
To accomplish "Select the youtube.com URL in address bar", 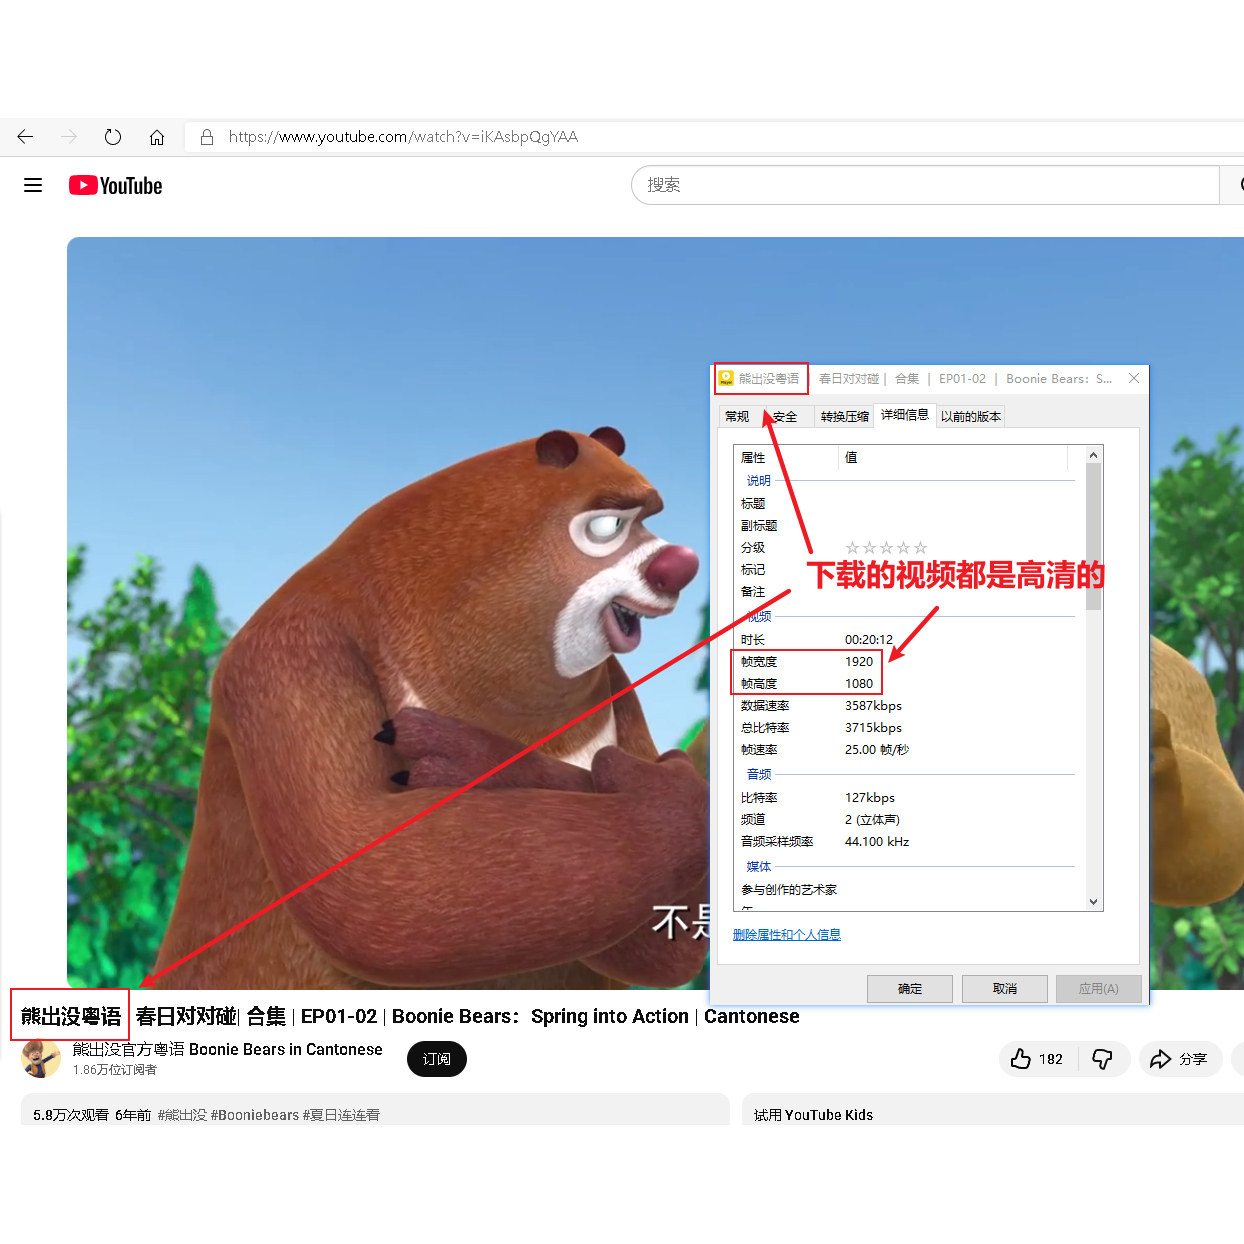I will click(x=403, y=137).
